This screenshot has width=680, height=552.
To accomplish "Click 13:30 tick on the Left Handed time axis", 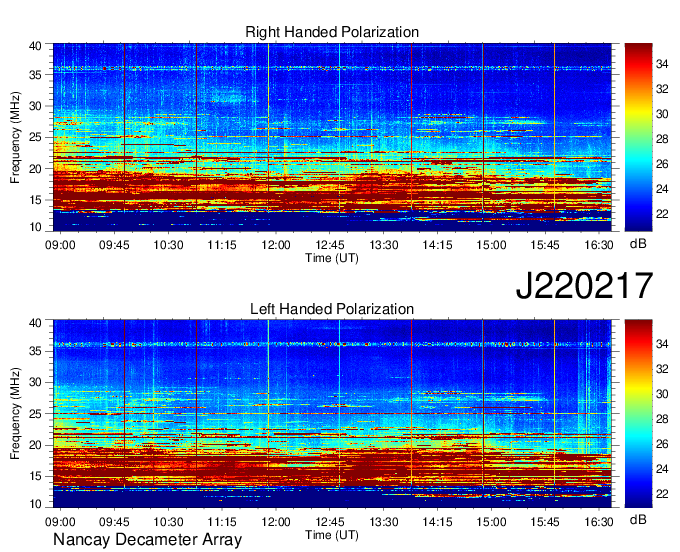I will pos(384,522).
